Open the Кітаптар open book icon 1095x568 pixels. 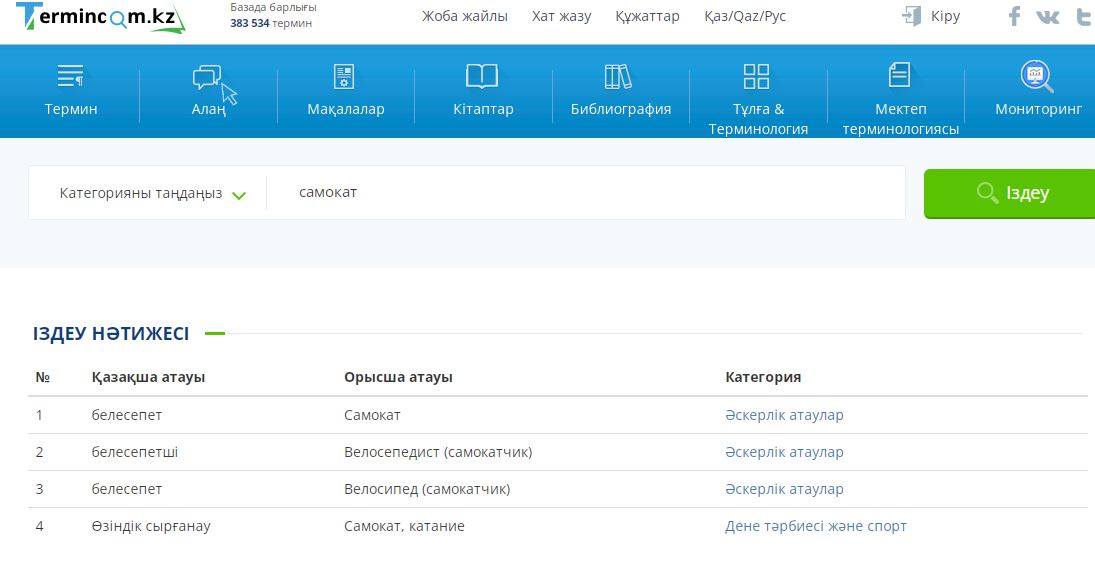click(482, 76)
